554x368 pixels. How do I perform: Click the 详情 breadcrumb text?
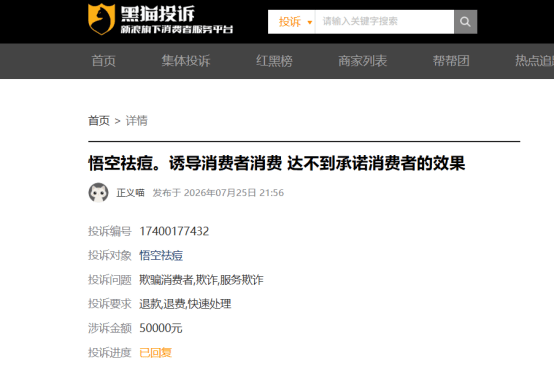click(137, 121)
